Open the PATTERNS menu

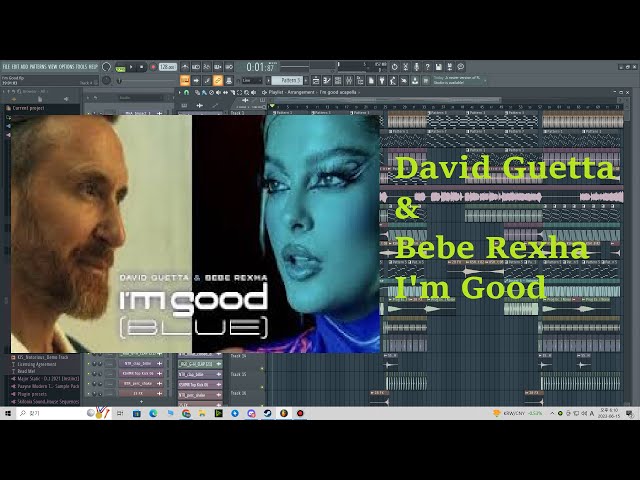(38, 67)
